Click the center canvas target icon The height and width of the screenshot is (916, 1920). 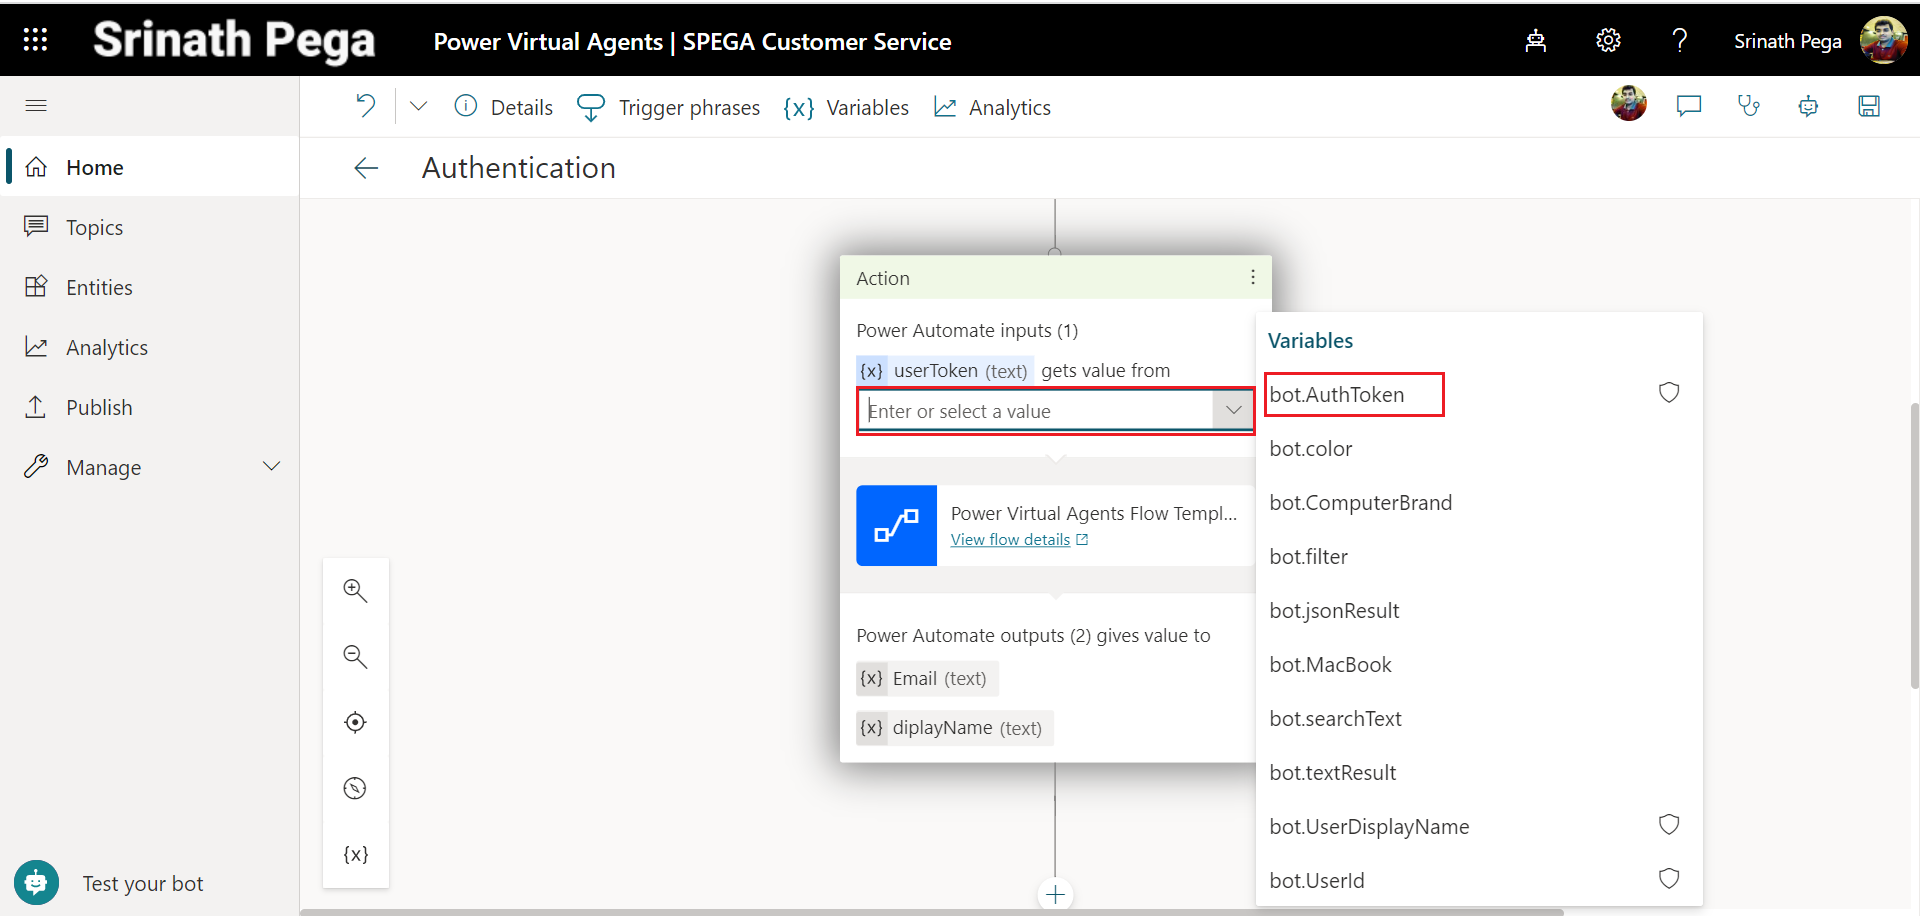point(355,722)
